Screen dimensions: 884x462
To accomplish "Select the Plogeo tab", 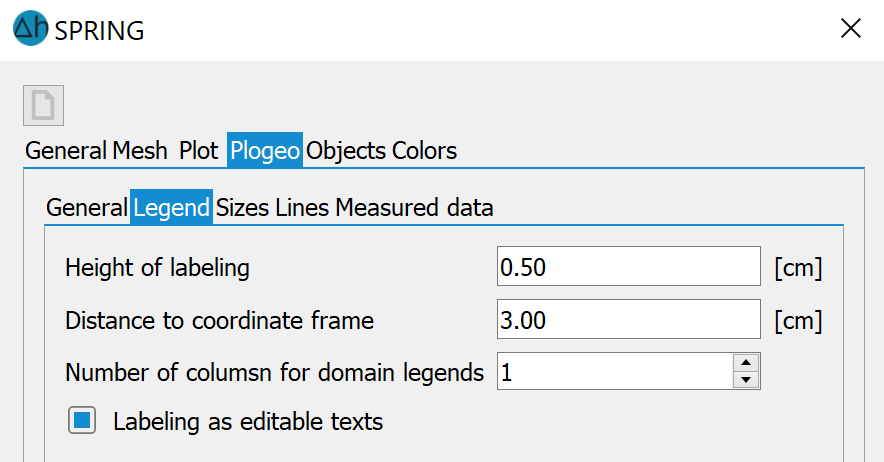I will click(x=265, y=151).
